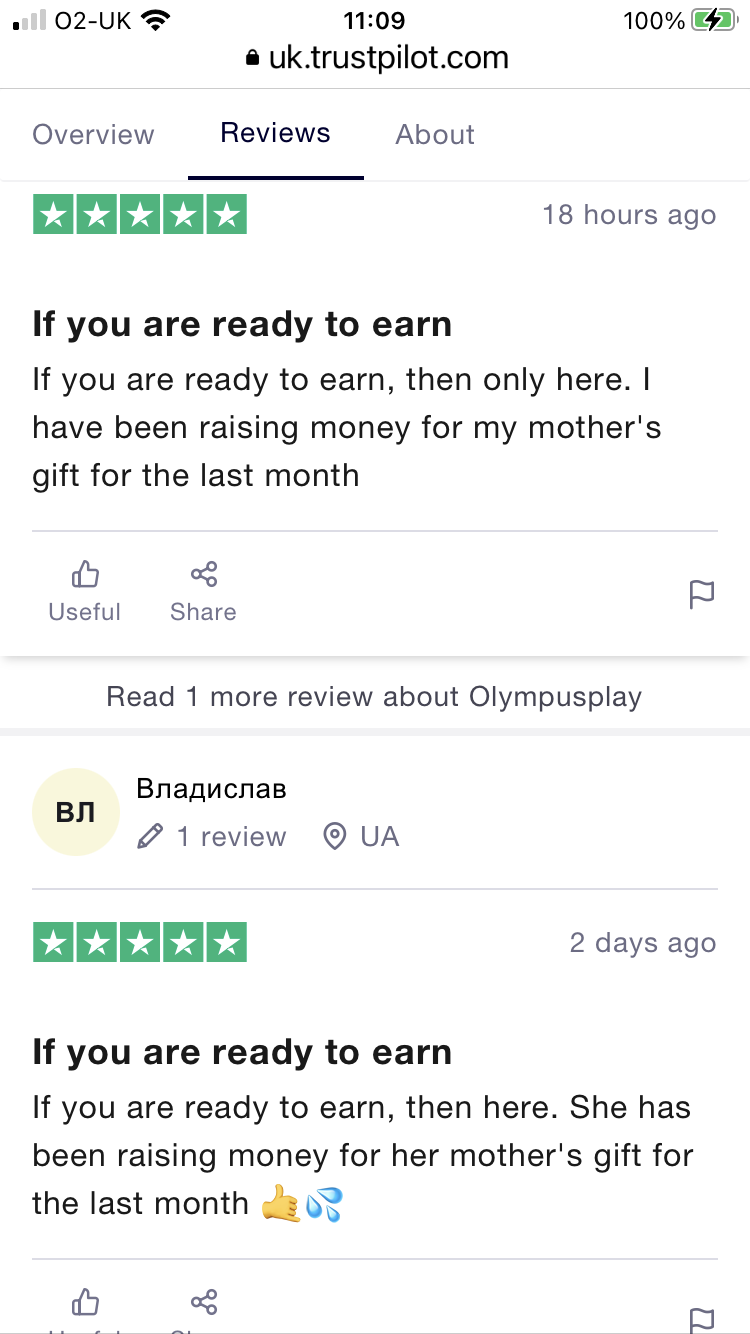Tap the '18 hours ago' timestamp
The height and width of the screenshot is (1334, 750).
click(x=629, y=215)
